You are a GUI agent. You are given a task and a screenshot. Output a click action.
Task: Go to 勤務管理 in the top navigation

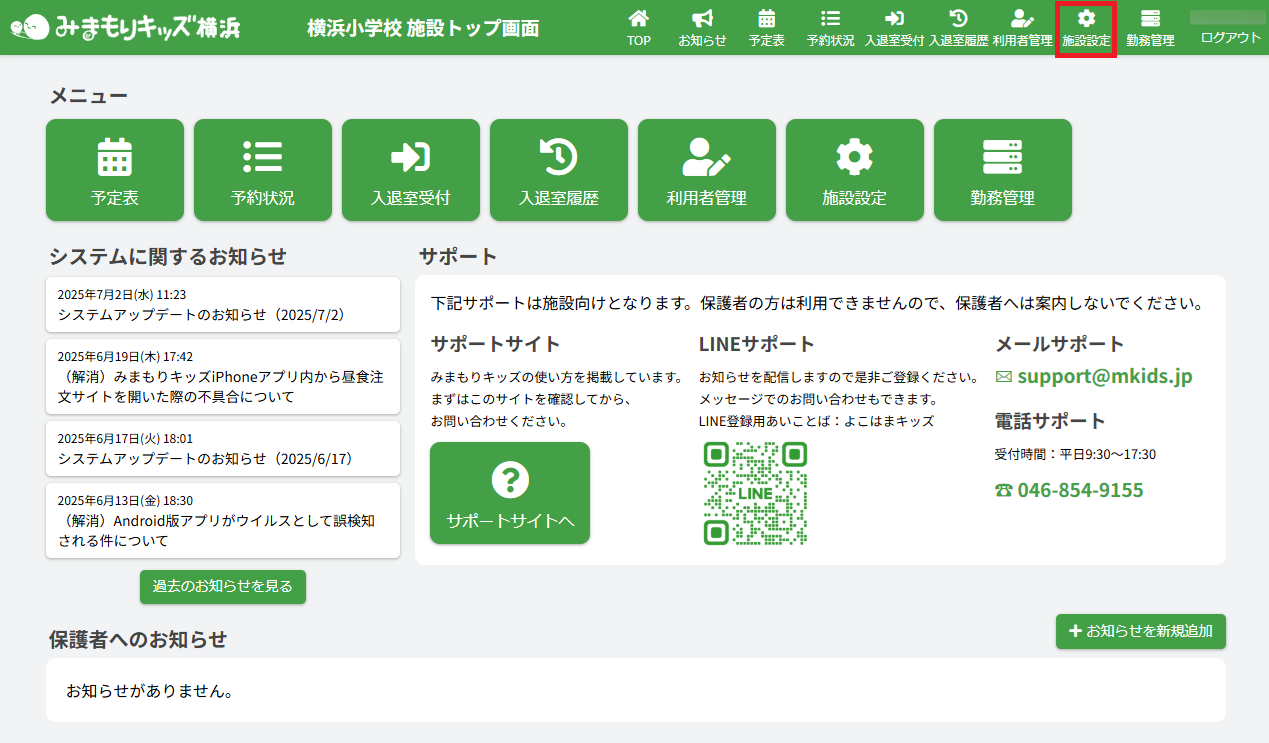(1150, 27)
